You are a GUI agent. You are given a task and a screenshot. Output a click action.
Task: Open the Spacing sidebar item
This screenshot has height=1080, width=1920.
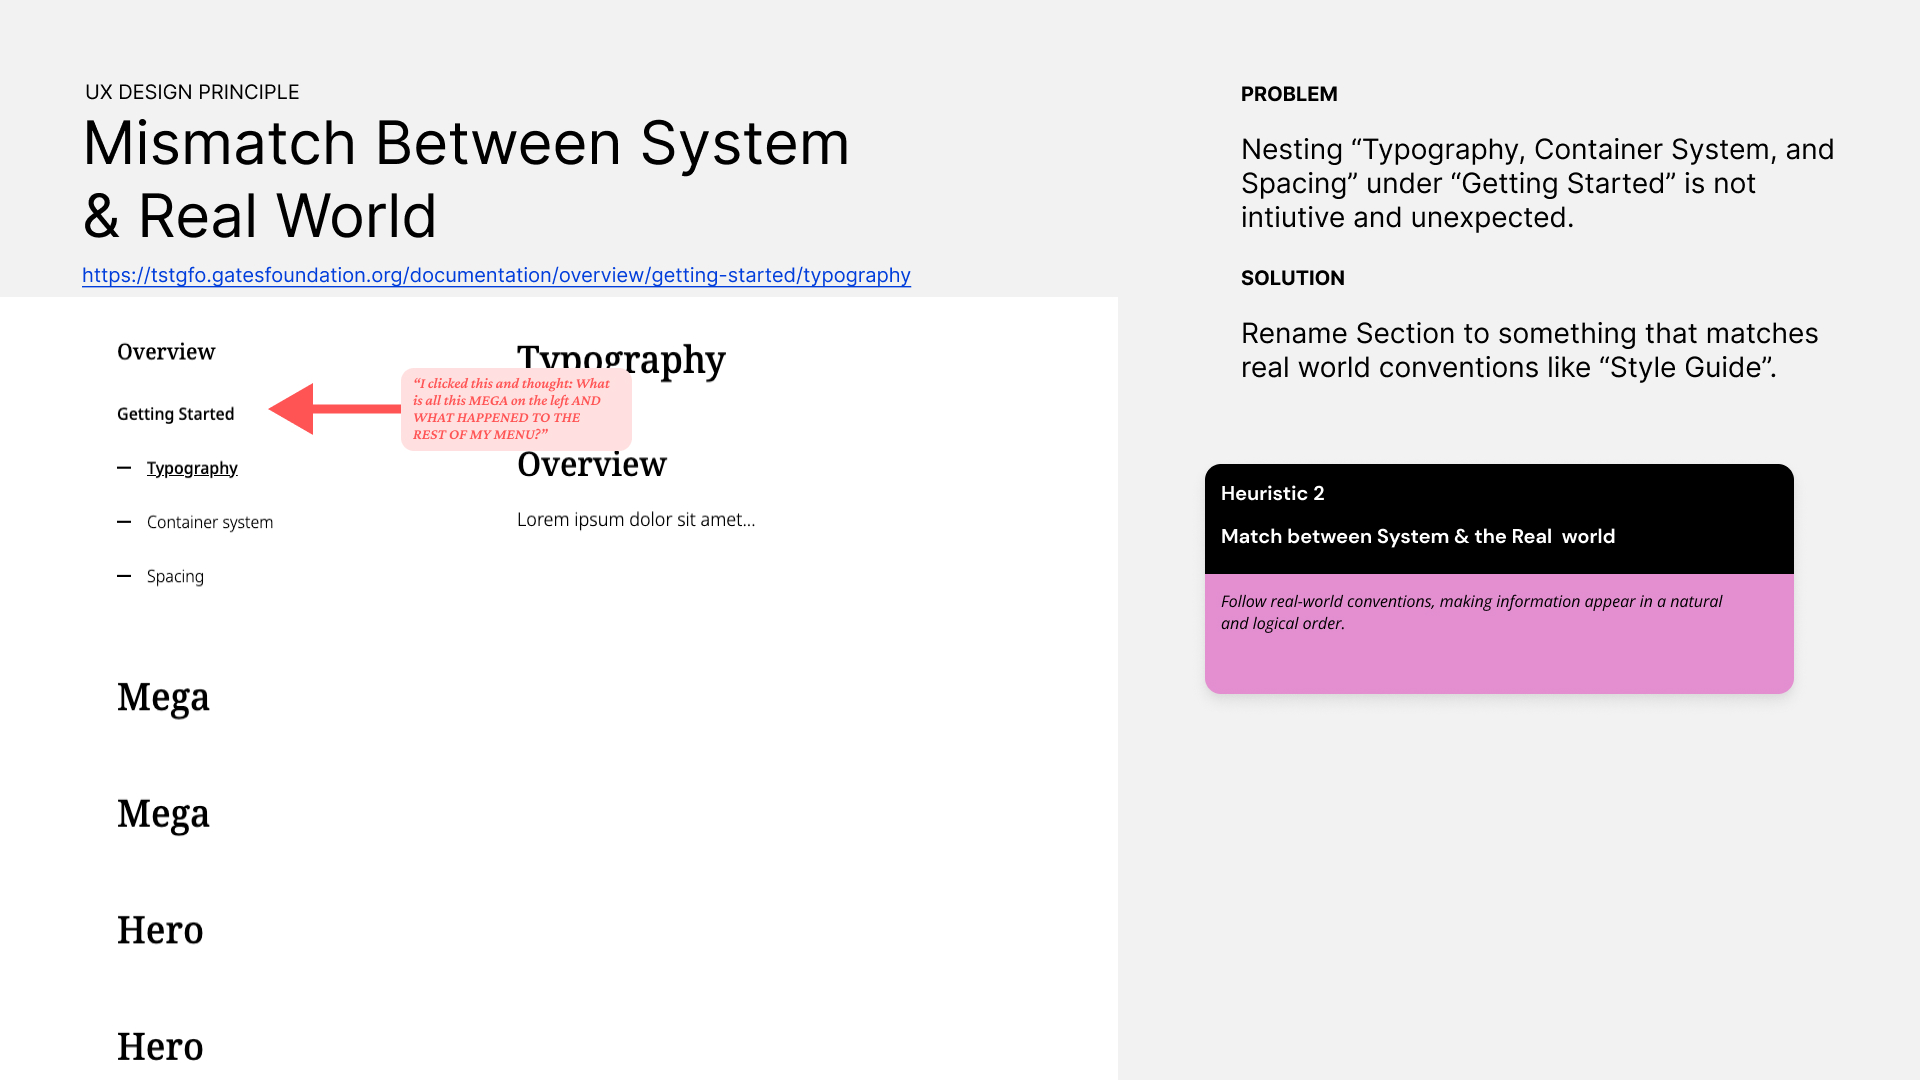[x=175, y=576]
